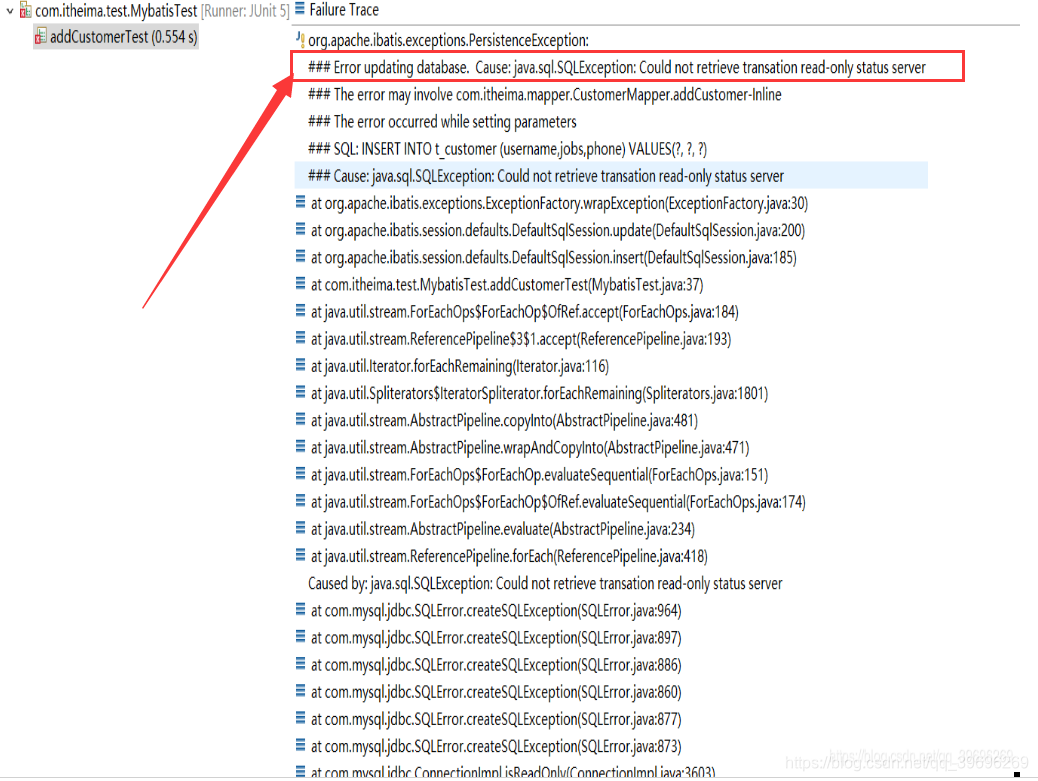
Task: Collapse the com.itheima.test.MybatisTest tree node
Action: [10, 9]
